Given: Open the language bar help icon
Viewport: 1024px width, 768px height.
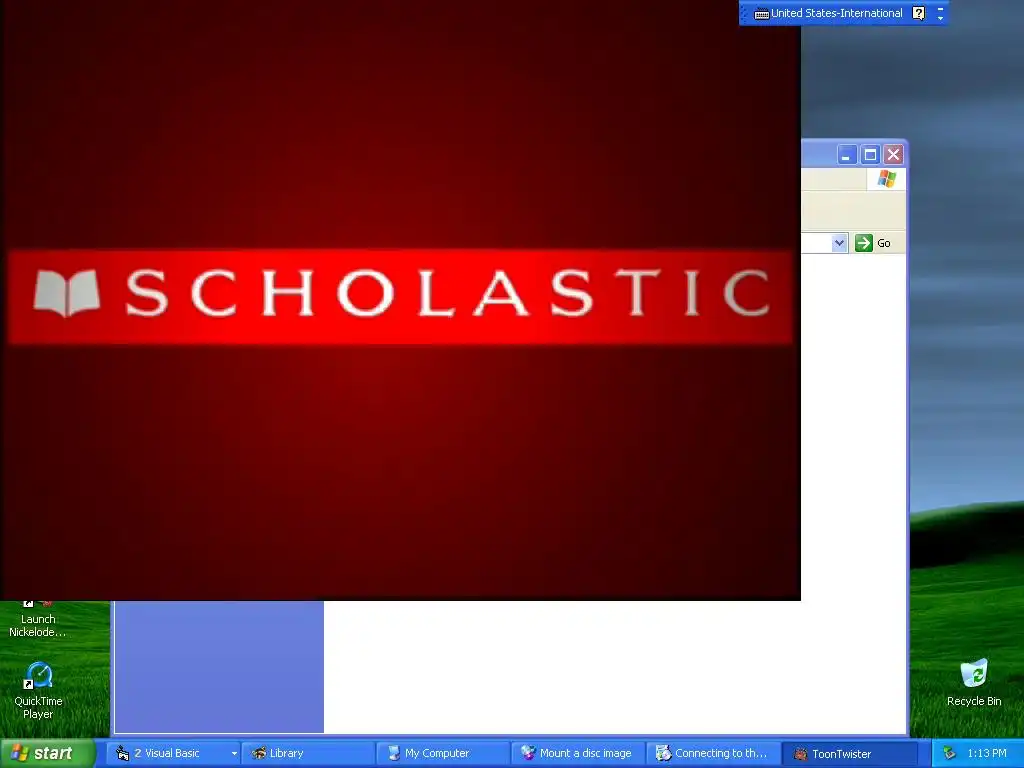Looking at the screenshot, I should [x=919, y=13].
